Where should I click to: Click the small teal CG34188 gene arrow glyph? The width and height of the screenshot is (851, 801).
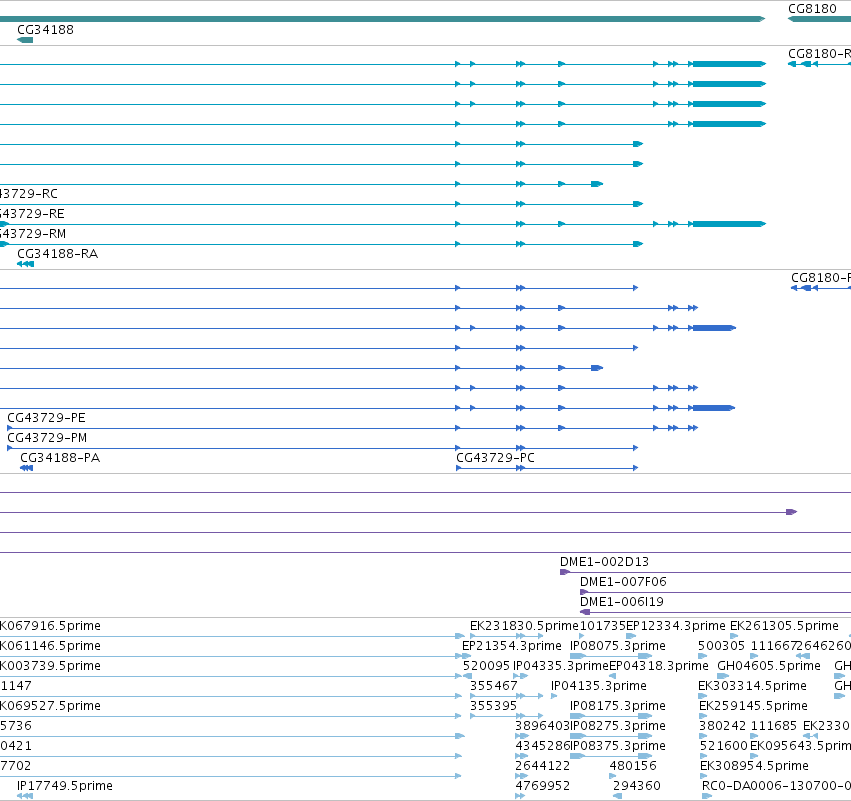tap(25, 40)
